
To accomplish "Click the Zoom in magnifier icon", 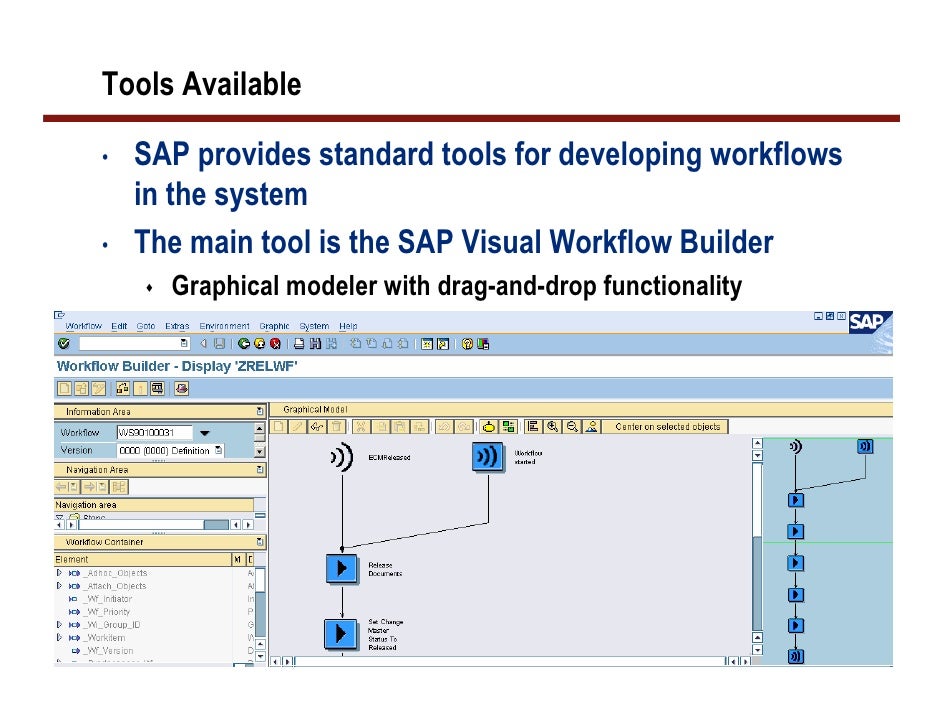I will pyautogui.click(x=553, y=426).
